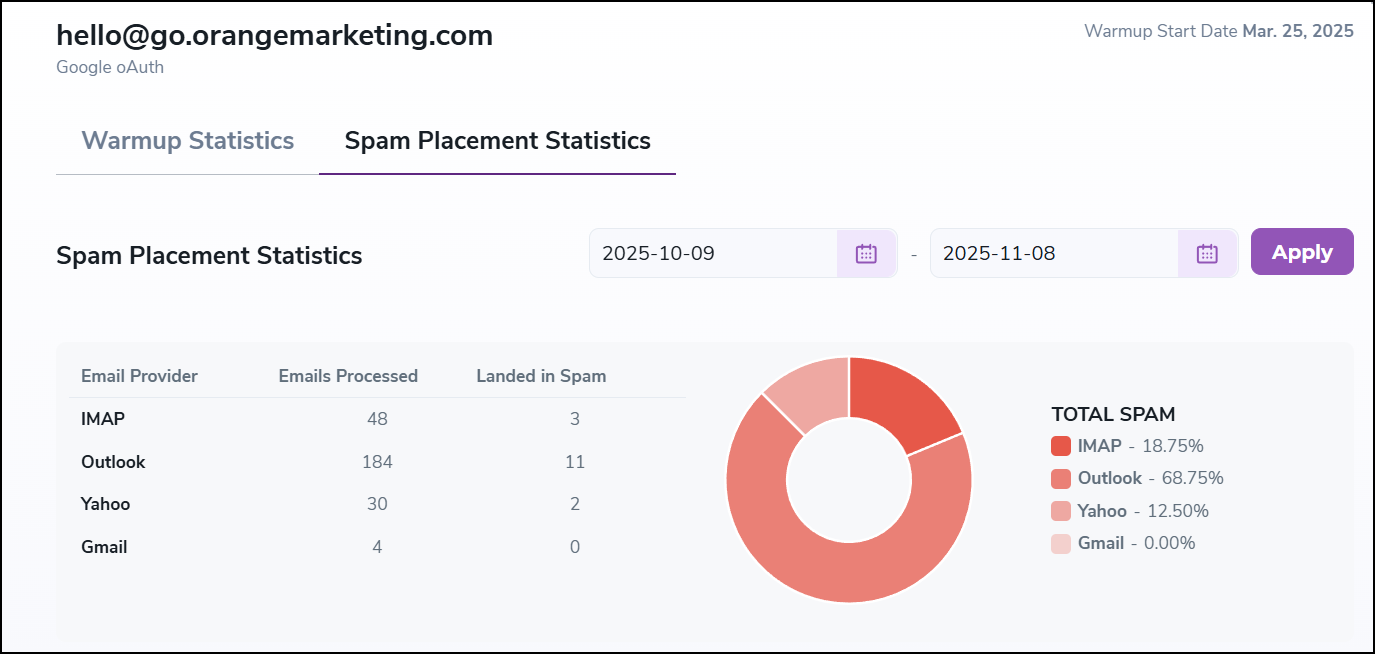Click the end date field 2025-11-08
This screenshot has height=654, width=1375.
[x=1053, y=254]
